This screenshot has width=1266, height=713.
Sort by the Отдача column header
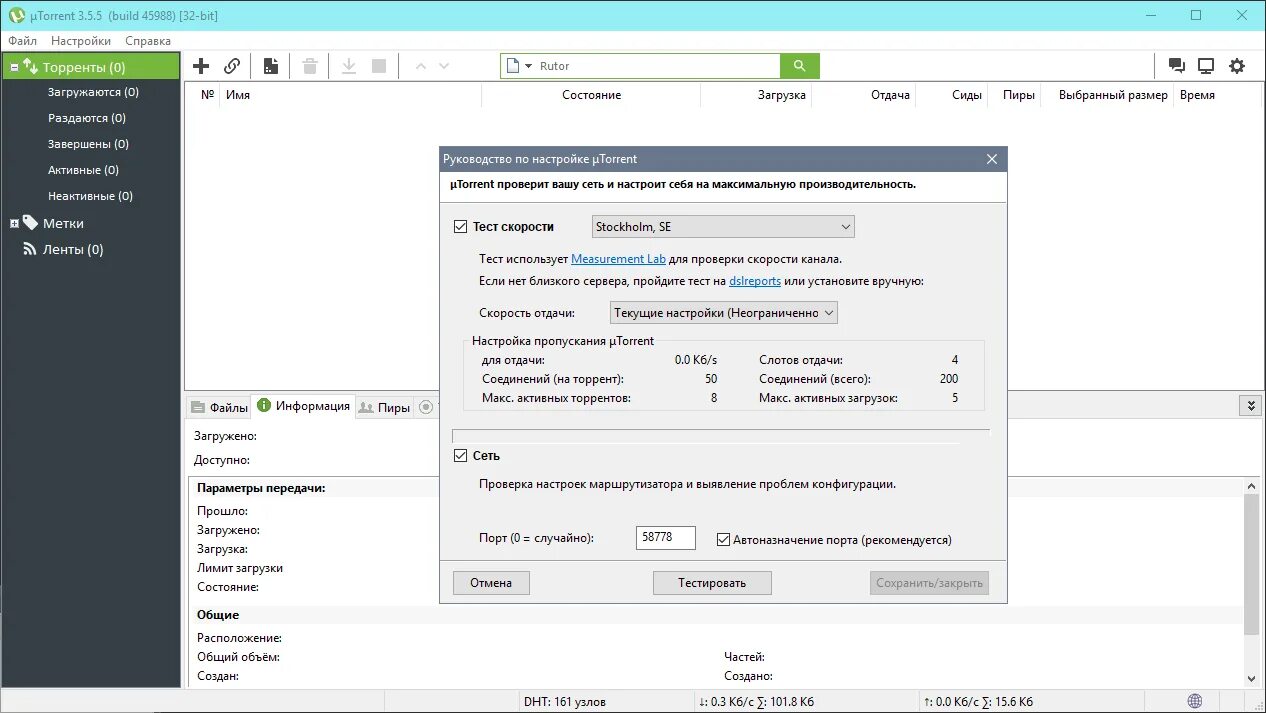point(863,95)
